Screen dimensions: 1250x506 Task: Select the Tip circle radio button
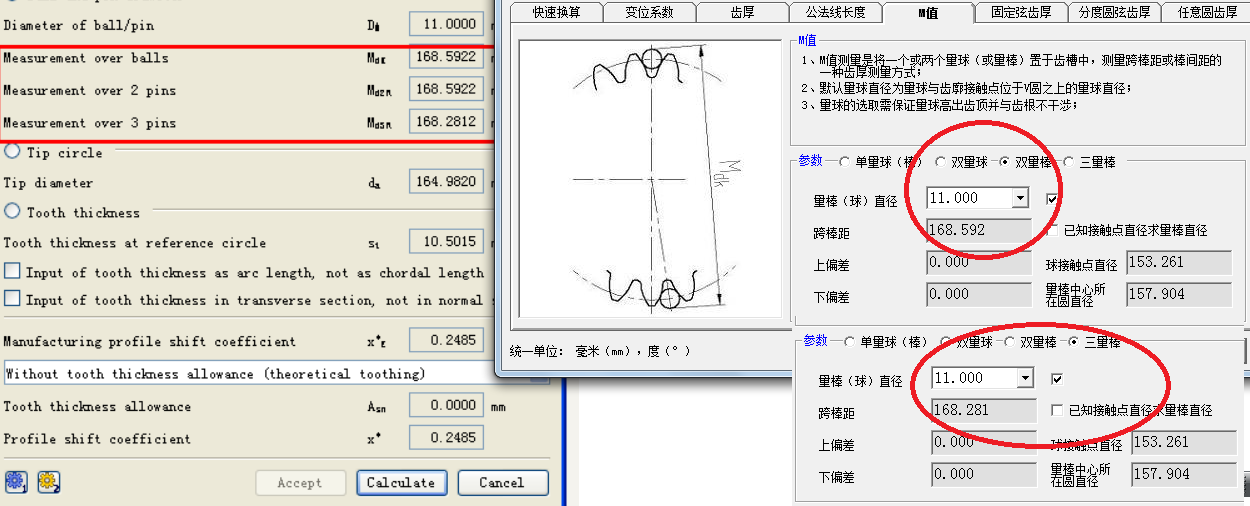[x=12, y=152]
